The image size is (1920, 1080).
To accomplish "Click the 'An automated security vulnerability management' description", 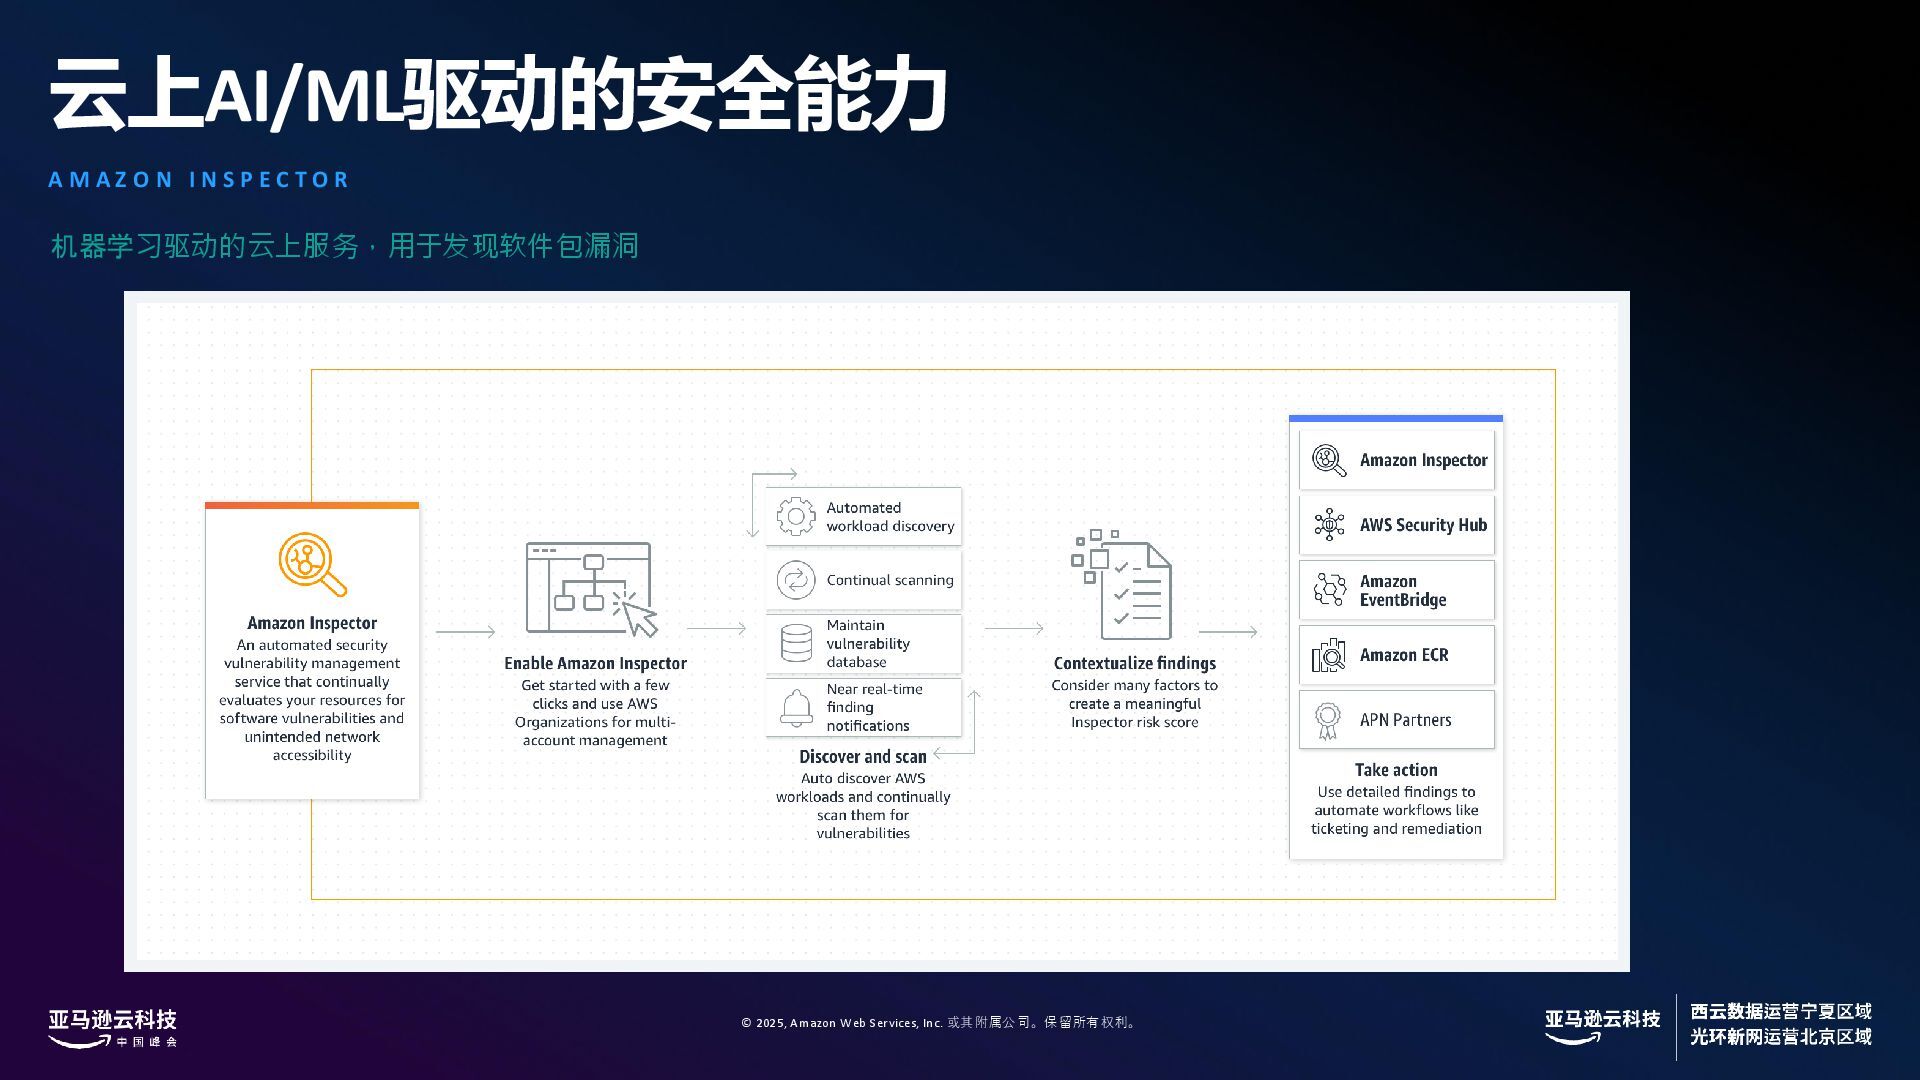I will pos(312,700).
